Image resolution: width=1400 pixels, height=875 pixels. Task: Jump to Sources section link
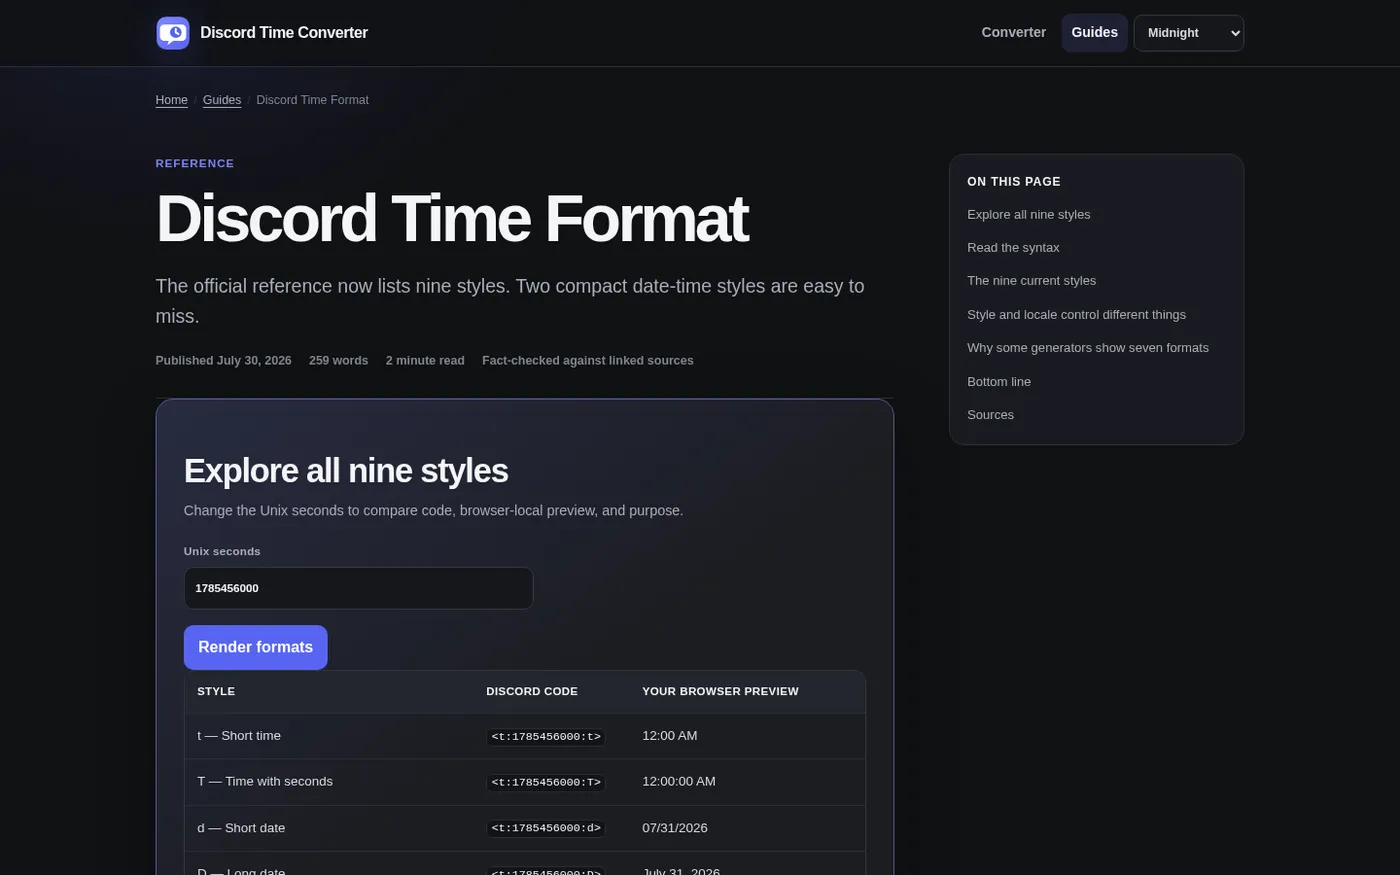[x=990, y=415]
